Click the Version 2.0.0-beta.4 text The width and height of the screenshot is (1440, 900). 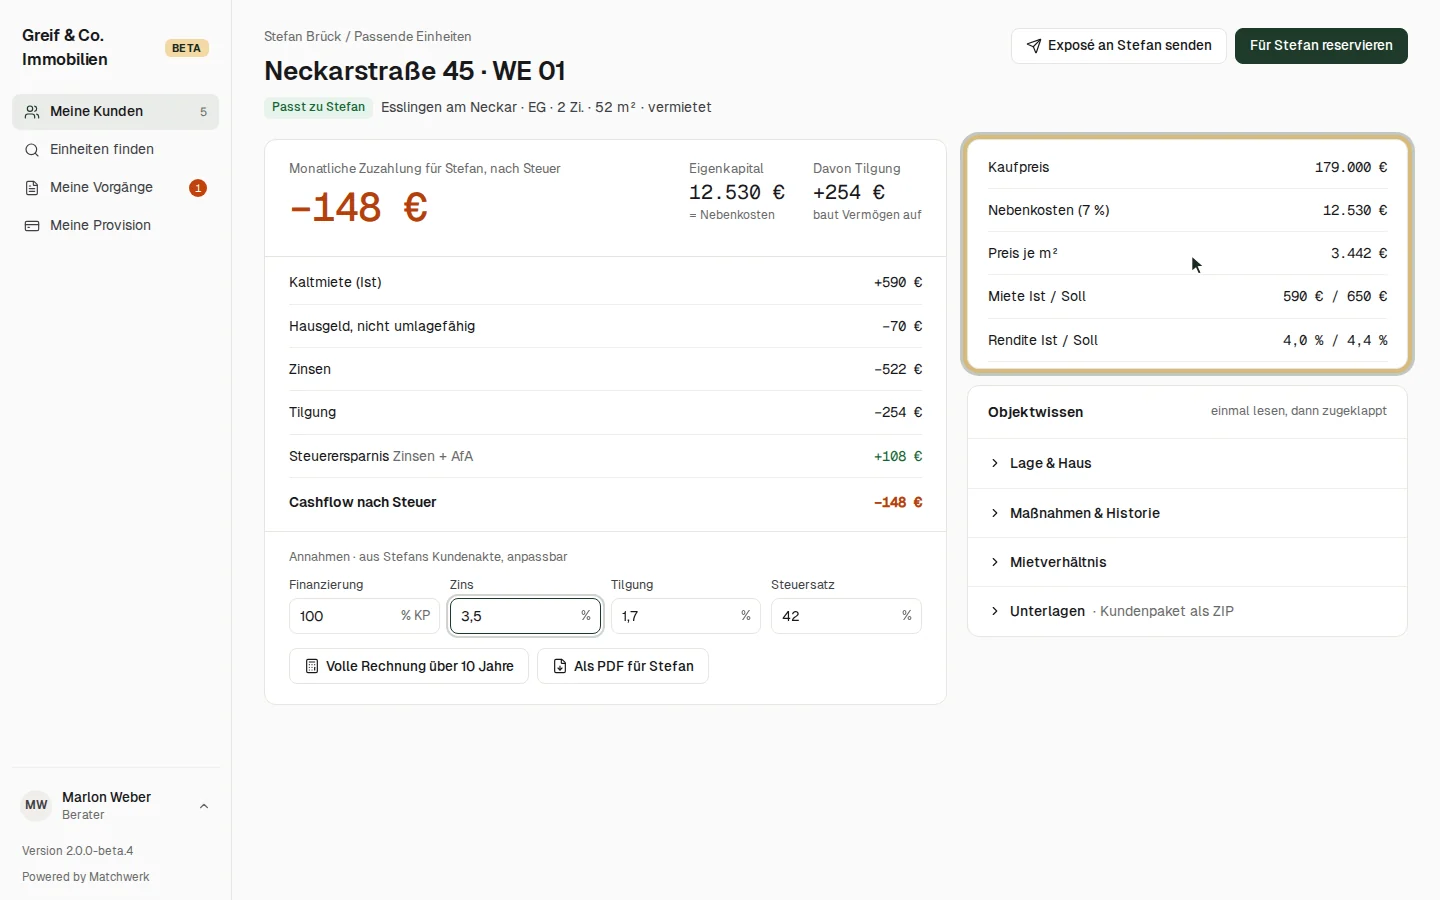[x=78, y=851]
